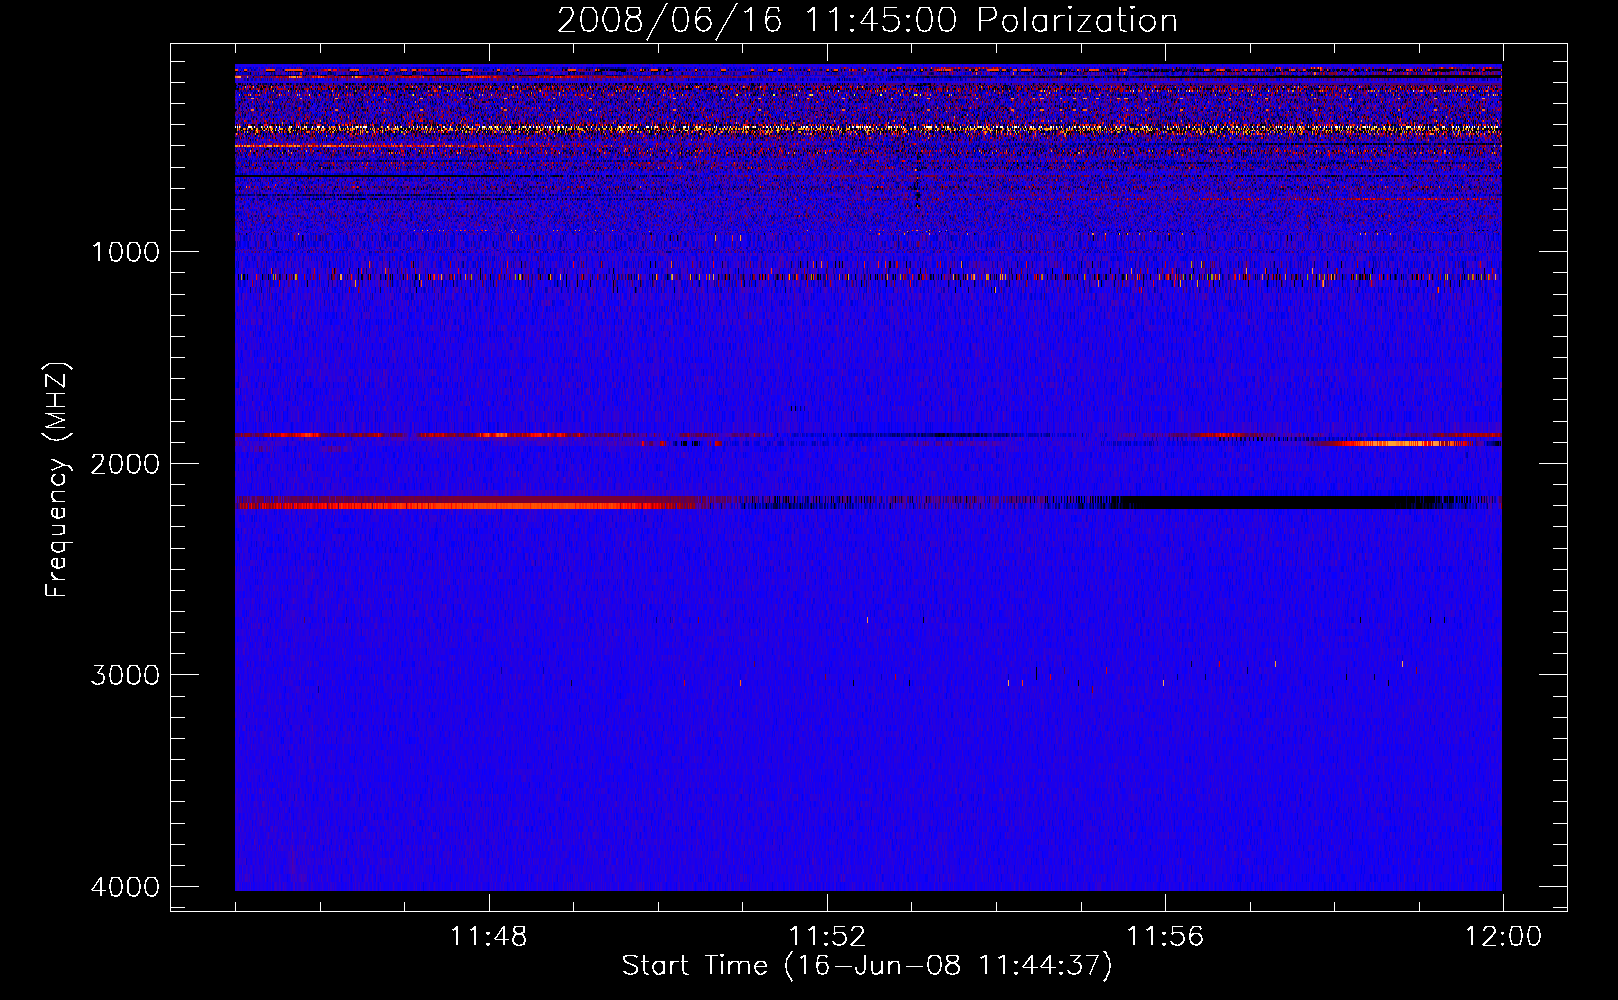Click the 'Start Time' x-axis label
This screenshot has height=1000, width=1618.
(866, 966)
